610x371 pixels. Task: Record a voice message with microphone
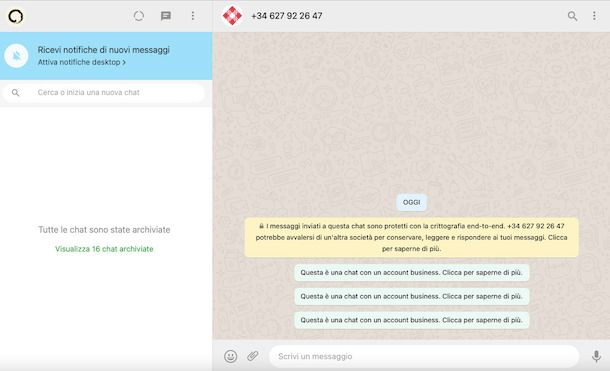pos(596,356)
